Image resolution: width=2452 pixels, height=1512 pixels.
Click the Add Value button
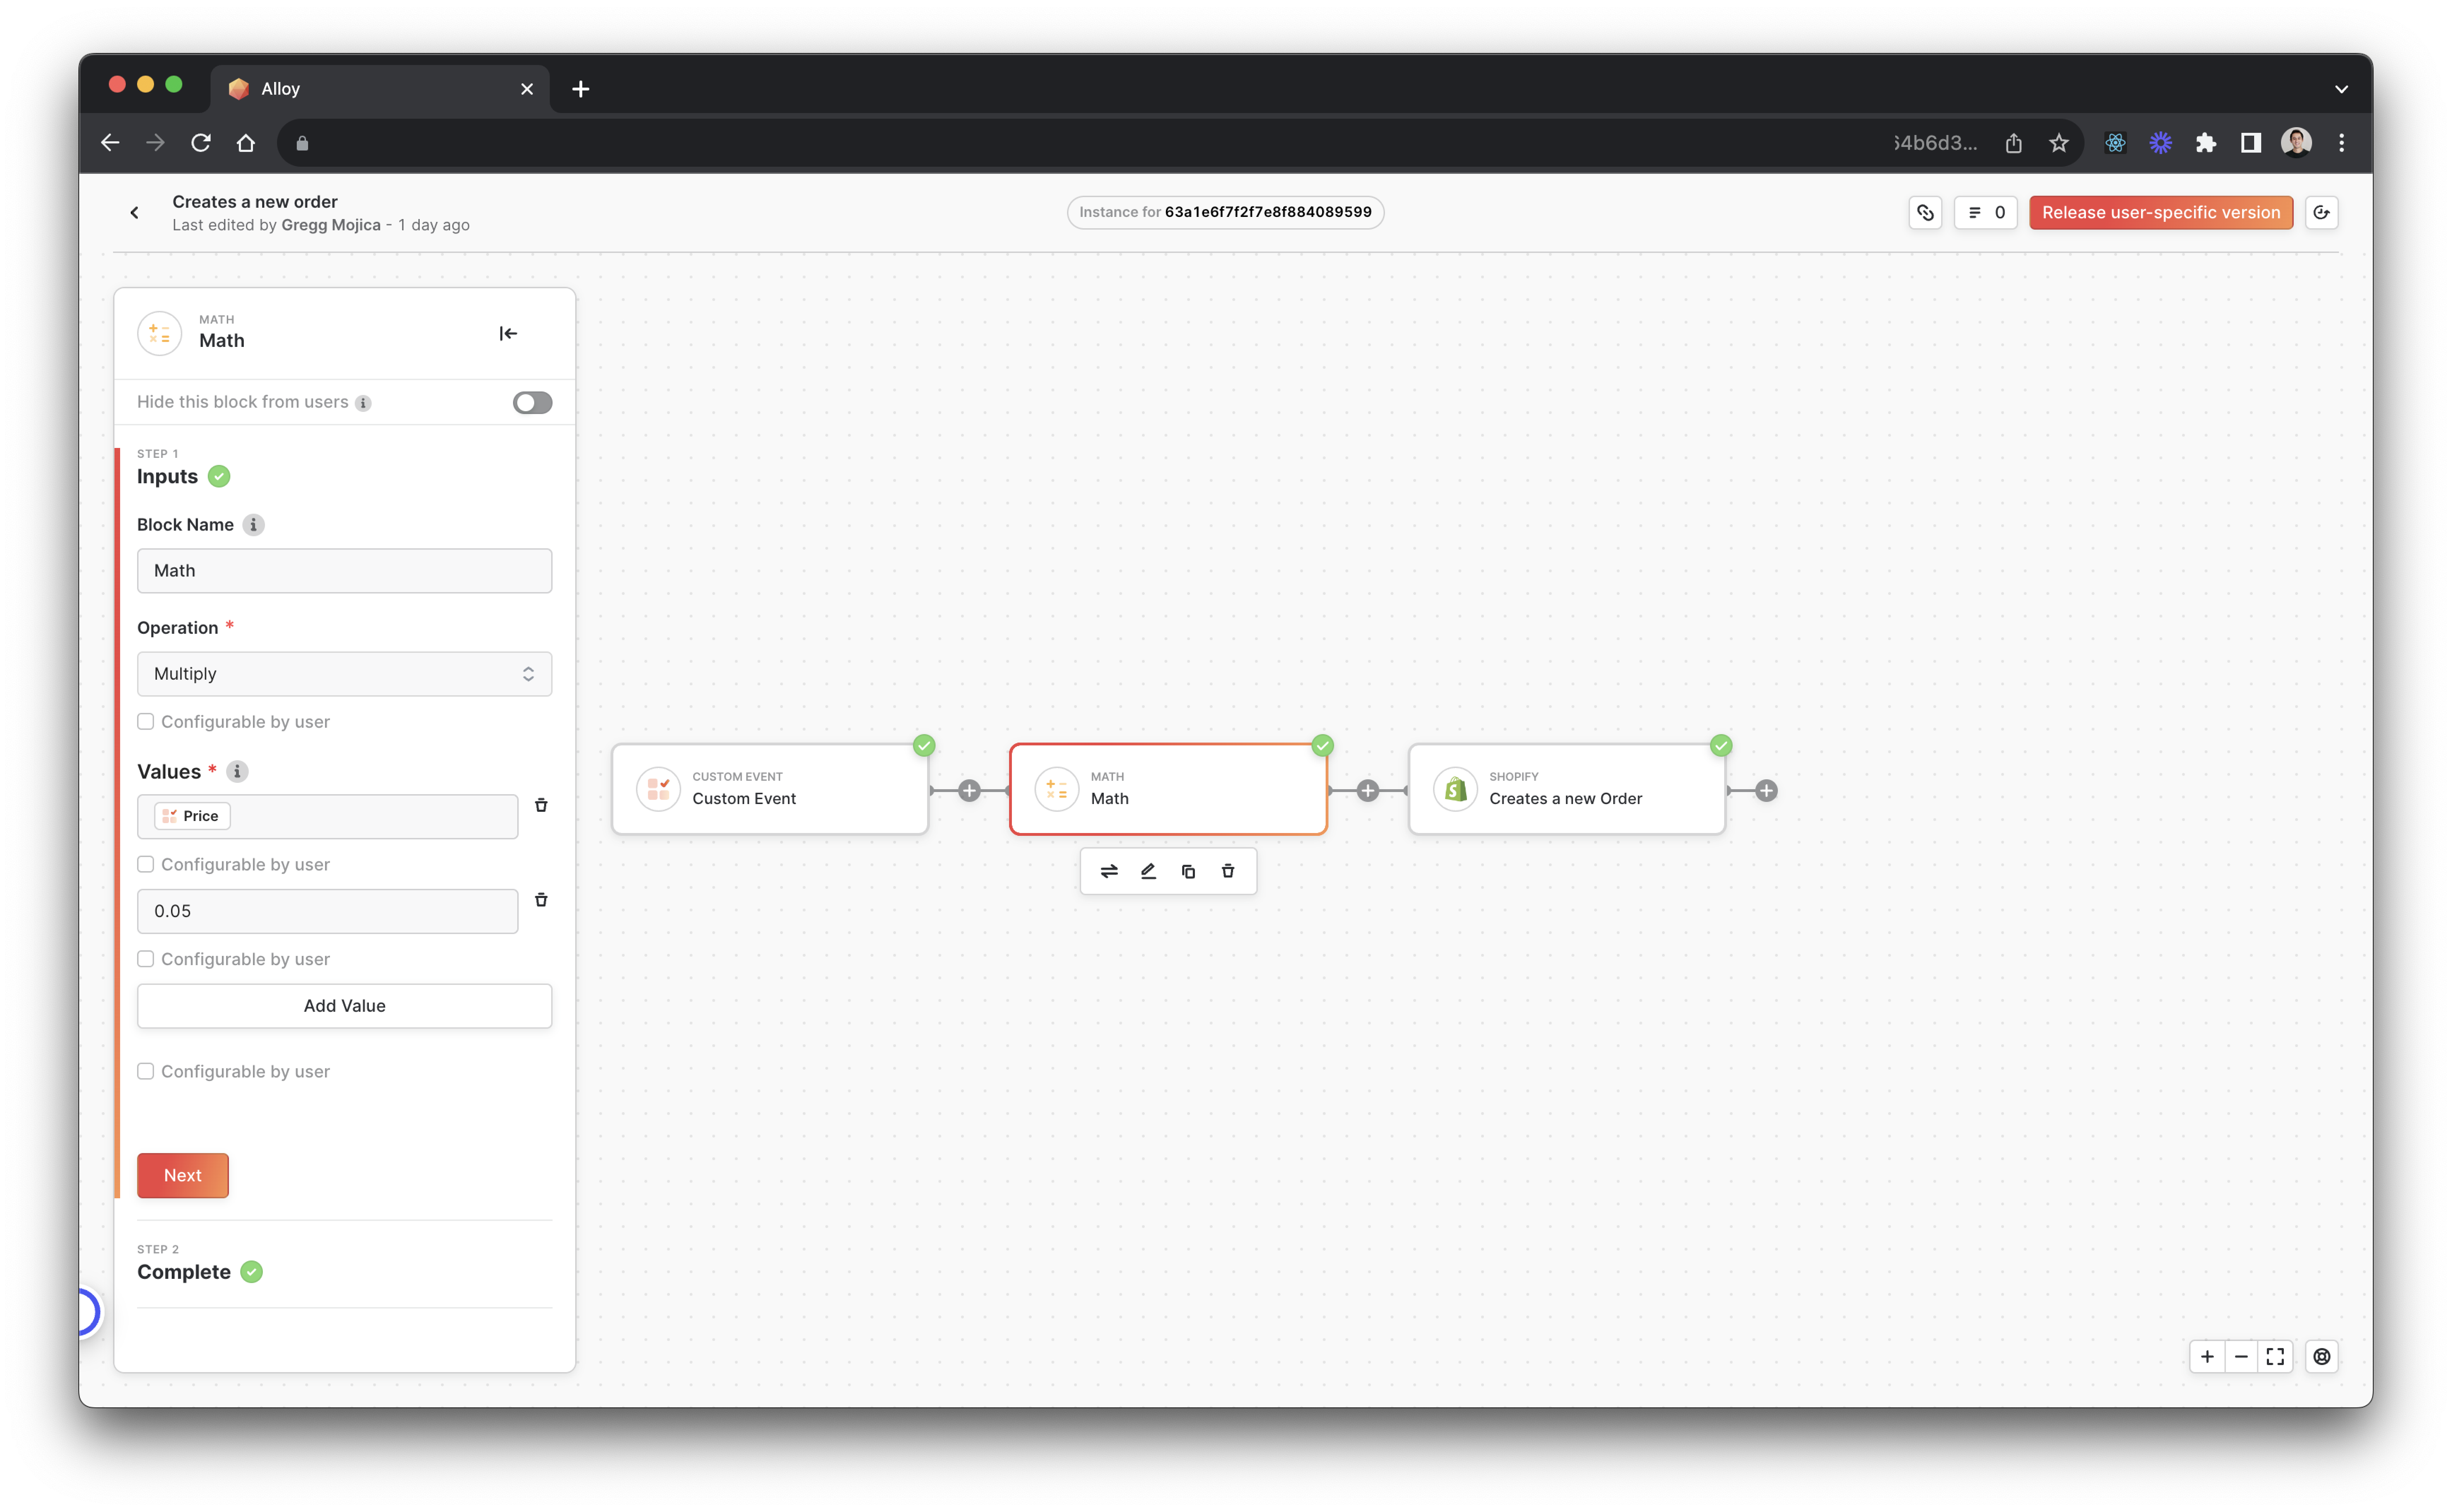(x=344, y=1006)
